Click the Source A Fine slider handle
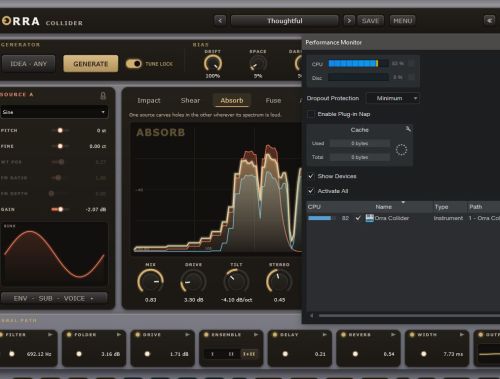 [x=60, y=146]
